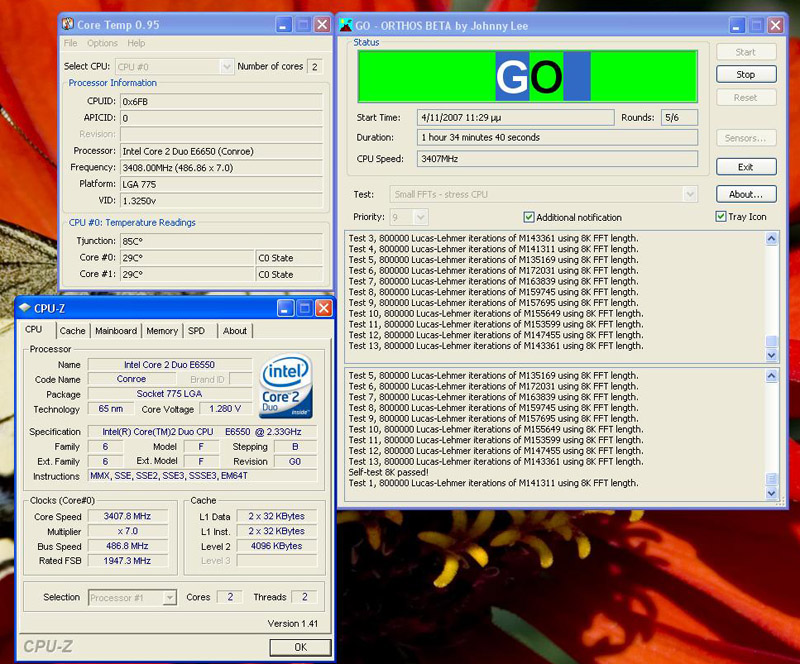The image size is (800, 664).
Task: Minimize the Core Temp window
Action: pyautogui.click(x=284, y=24)
